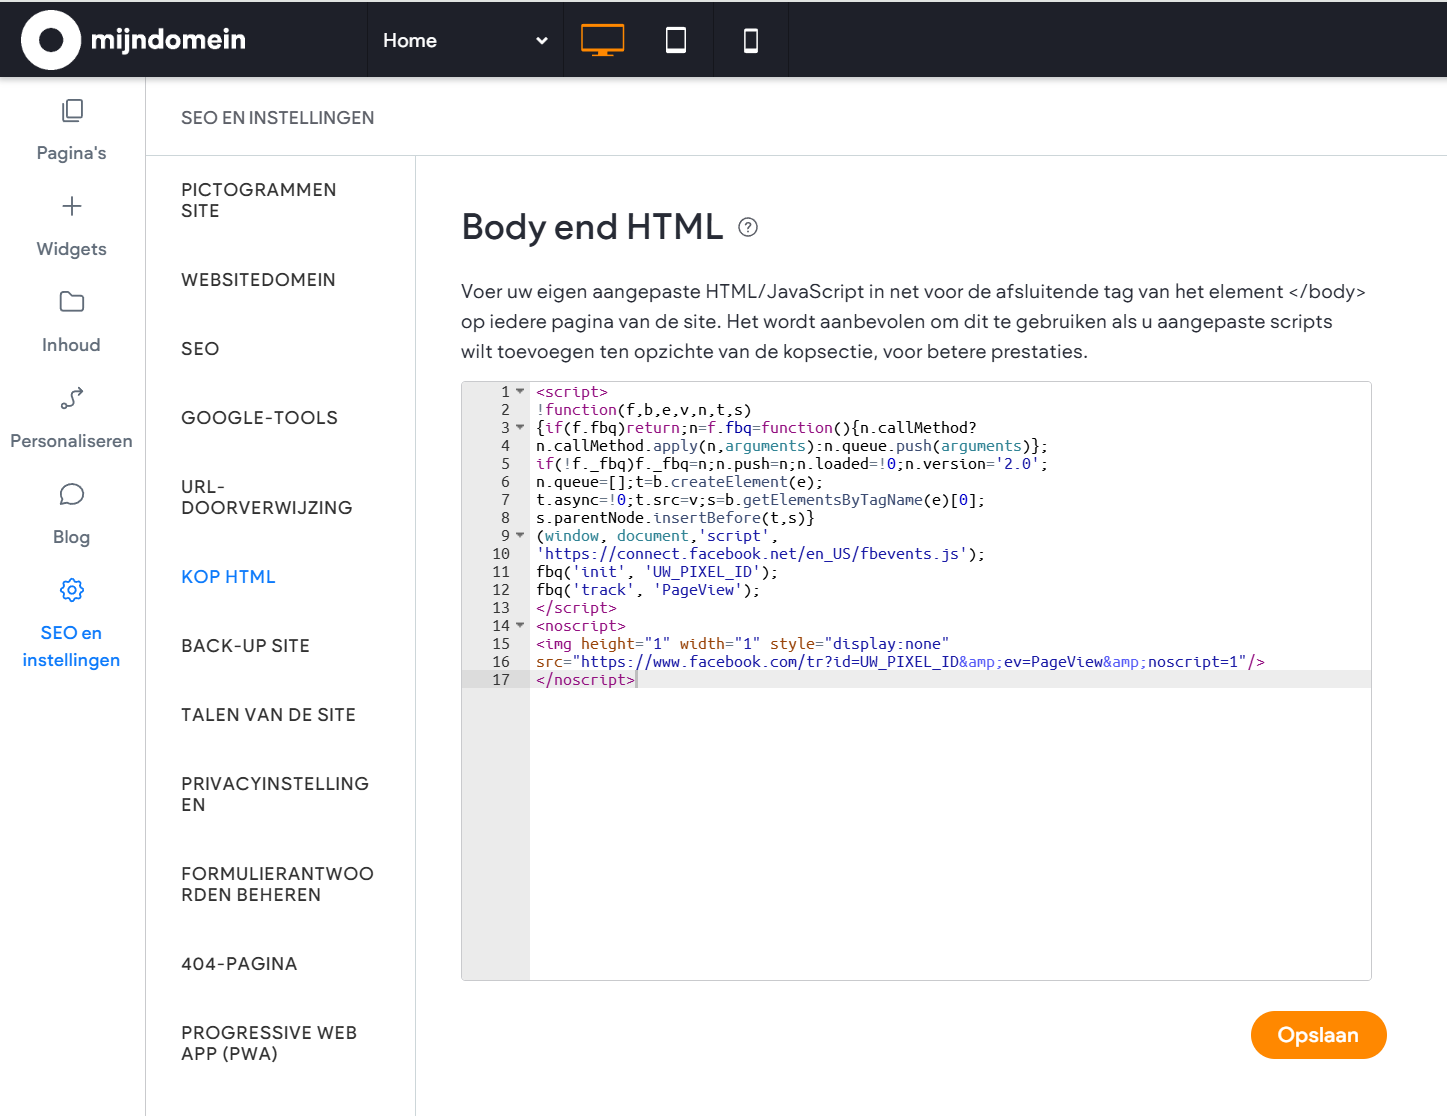
Task: Collapse code fold arrow on line 9
Action: point(520,535)
